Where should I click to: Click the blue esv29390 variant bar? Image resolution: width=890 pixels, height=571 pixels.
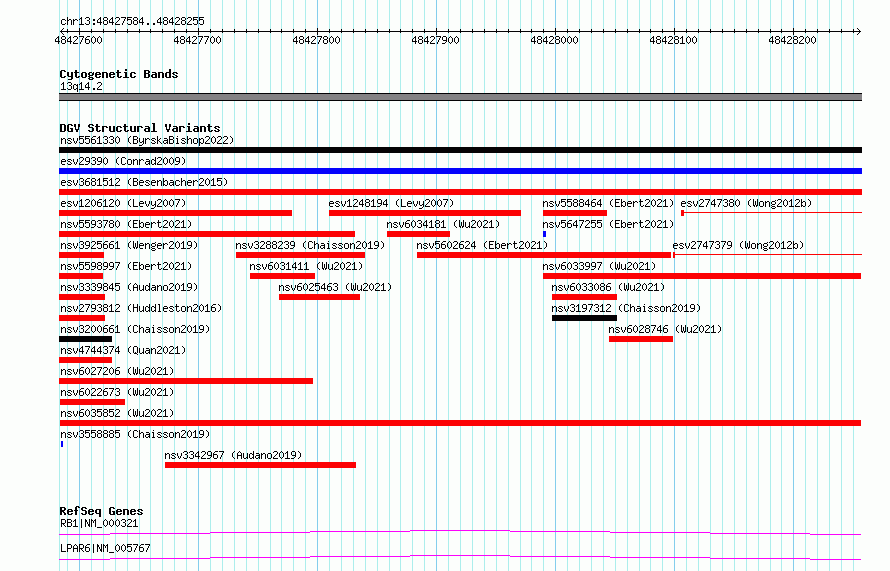tap(460, 171)
